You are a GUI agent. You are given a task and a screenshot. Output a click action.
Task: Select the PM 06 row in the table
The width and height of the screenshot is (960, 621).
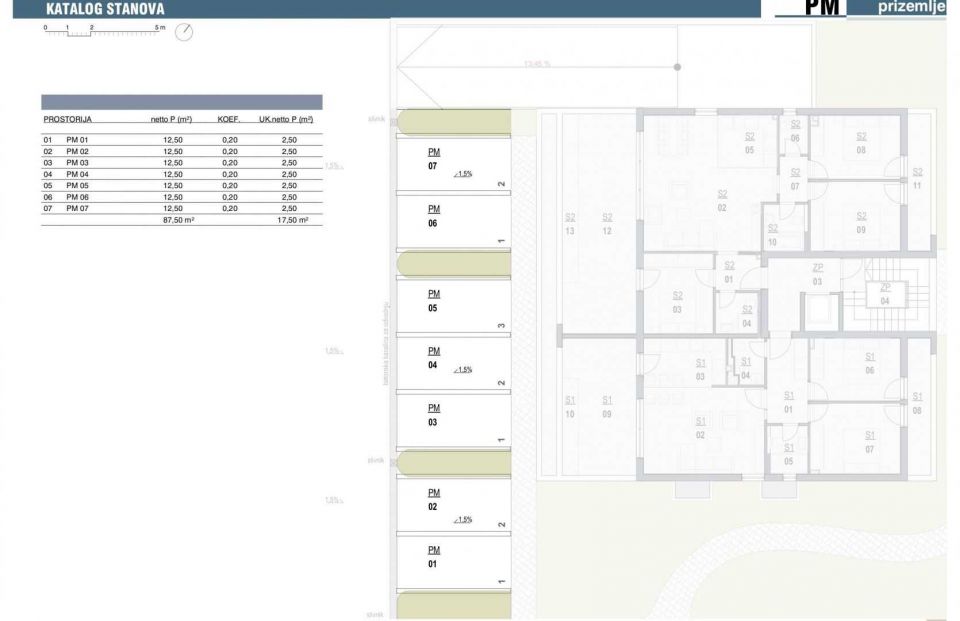point(181,197)
